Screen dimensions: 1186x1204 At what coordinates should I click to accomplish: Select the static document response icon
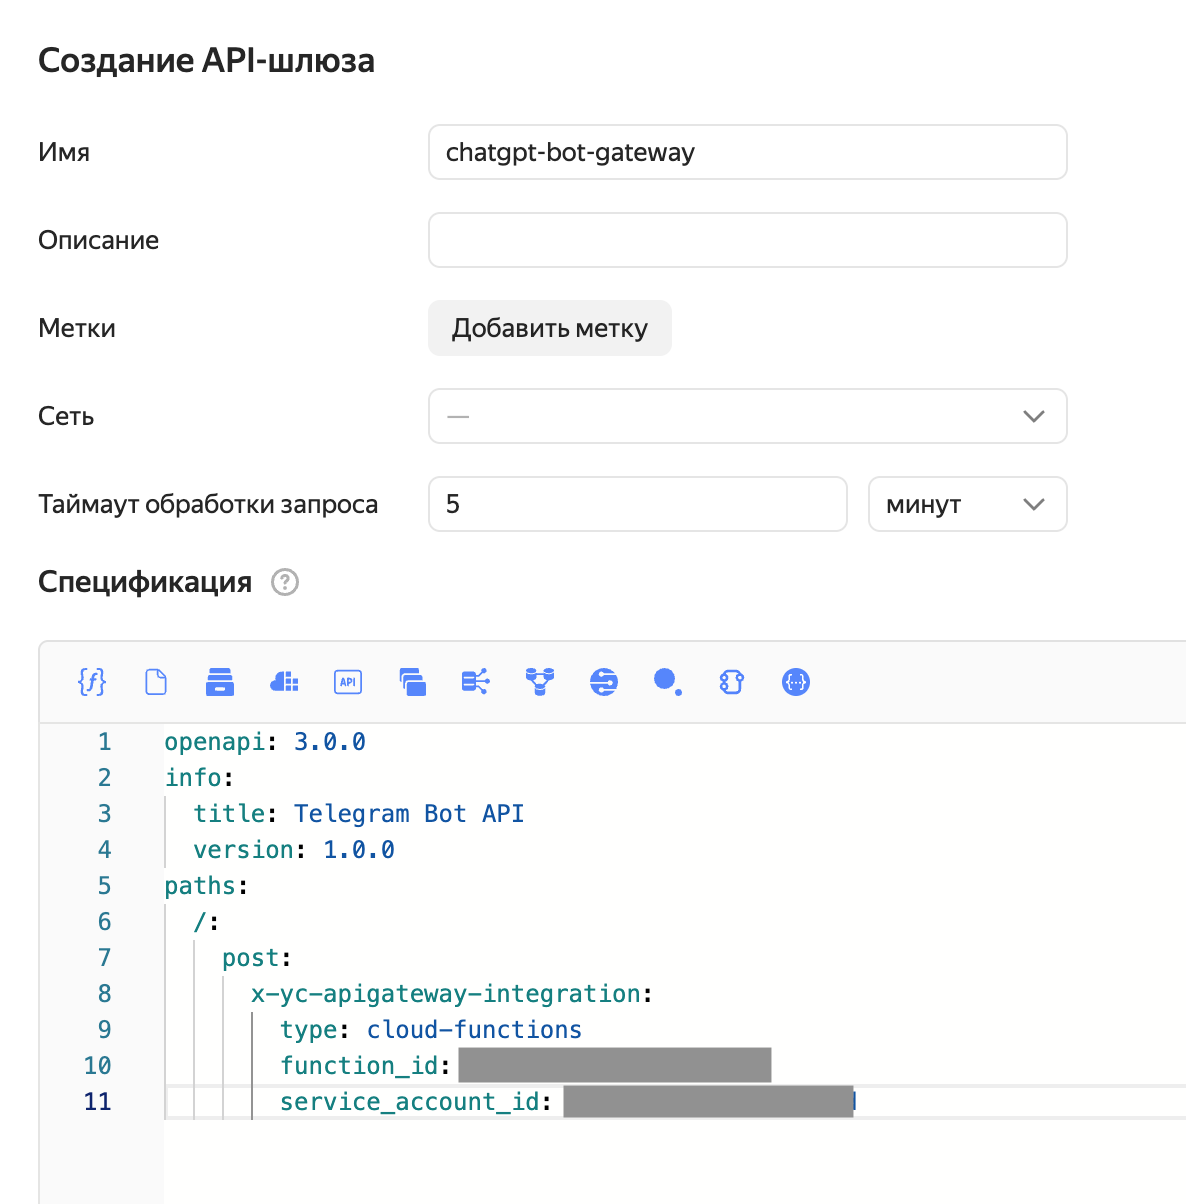pyautogui.click(x=156, y=682)
